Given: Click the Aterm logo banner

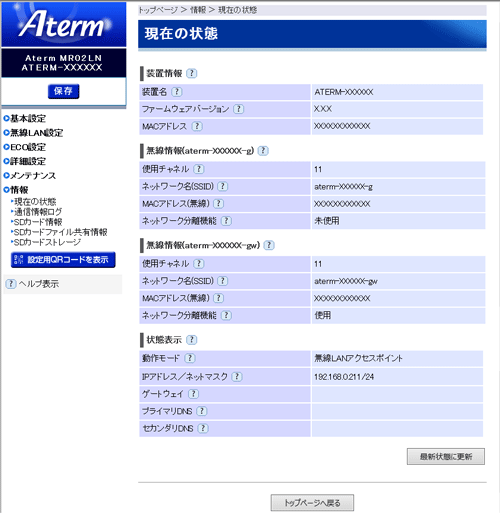Looking at the screenshot, I should (x=64, y=24).
